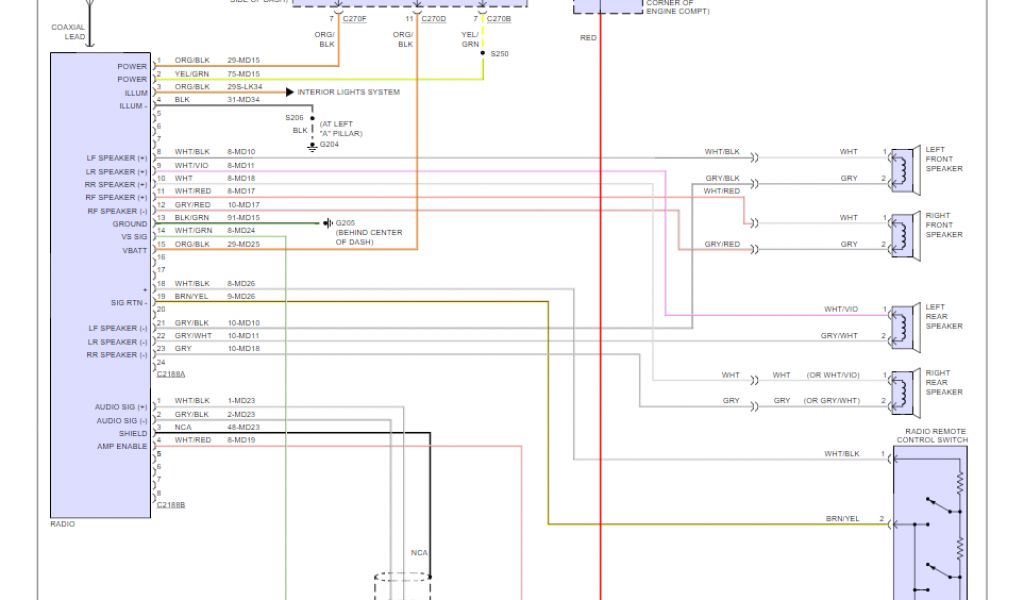The width and height of the screenshot is (1024, 600).
Task: Click the right front speaker symbol
Action: pyautogui.click(x=904, y=232)
